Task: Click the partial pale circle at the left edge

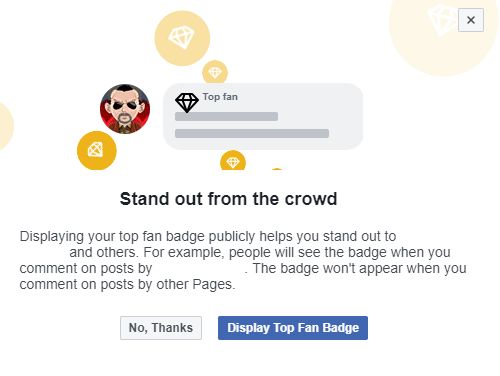Action: pyautogui.click(x=5, y=126)
